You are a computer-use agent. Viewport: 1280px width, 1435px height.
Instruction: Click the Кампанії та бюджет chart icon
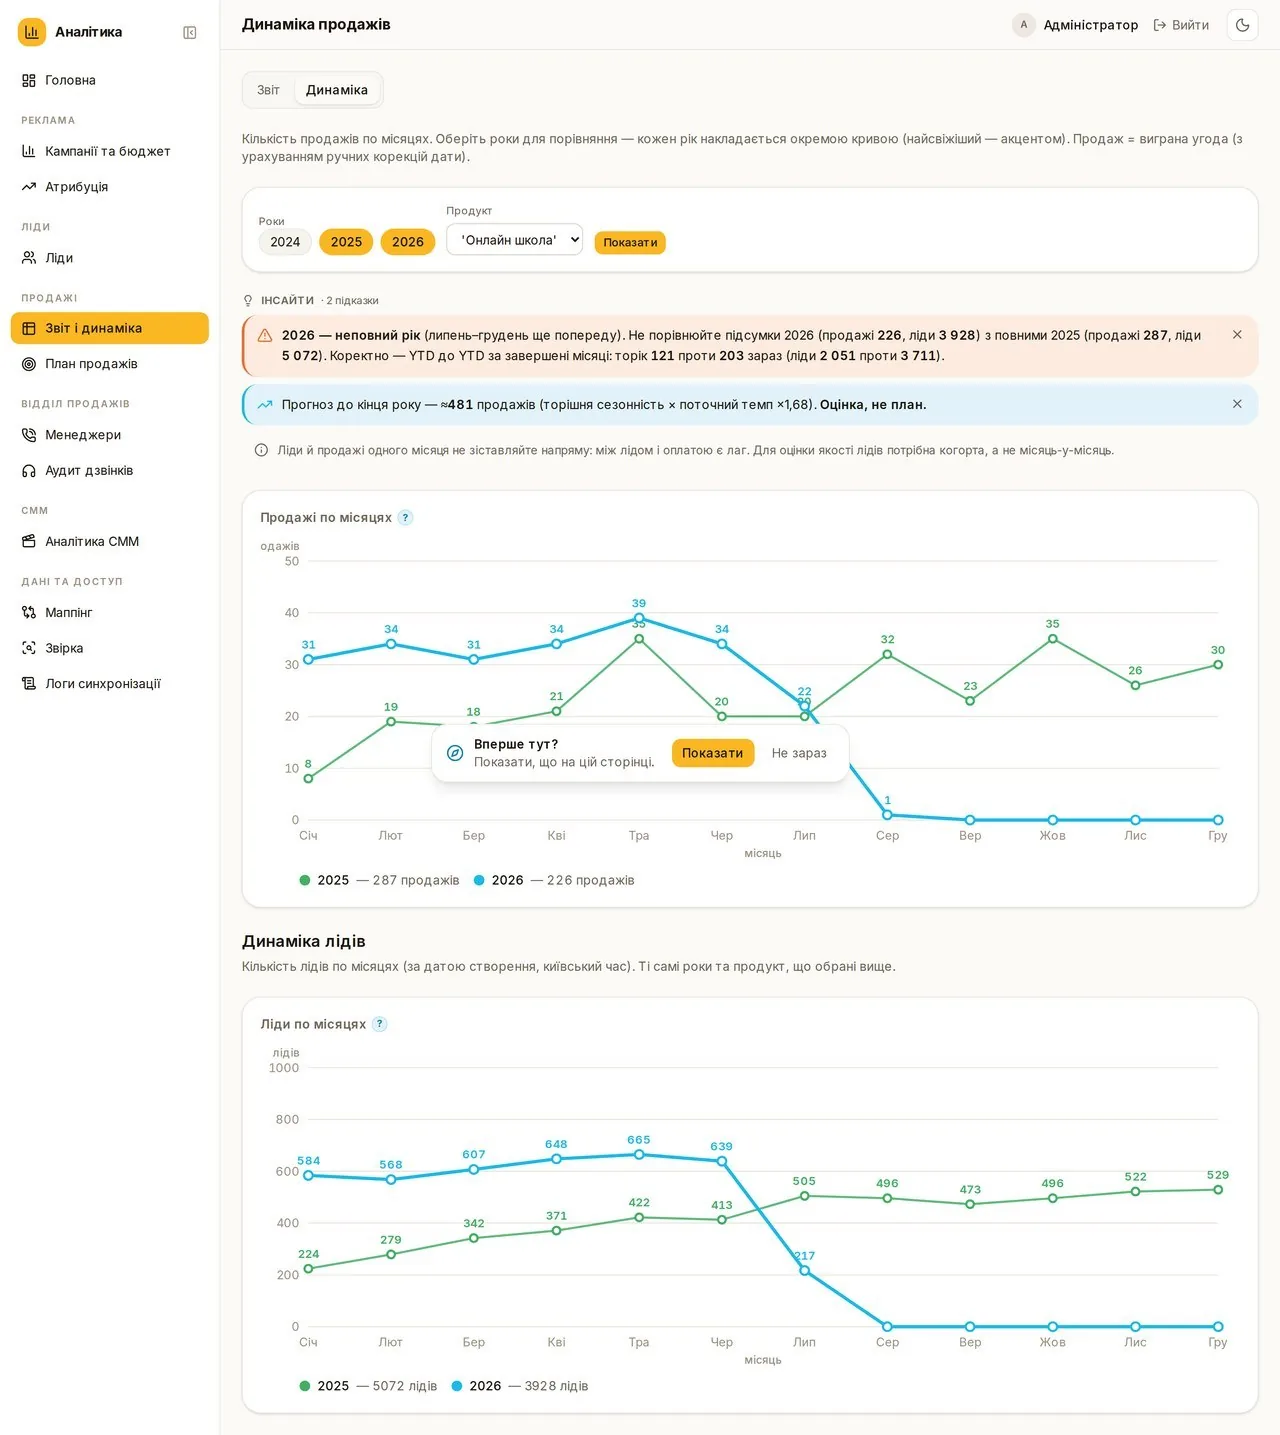click(x=29, y=151)
